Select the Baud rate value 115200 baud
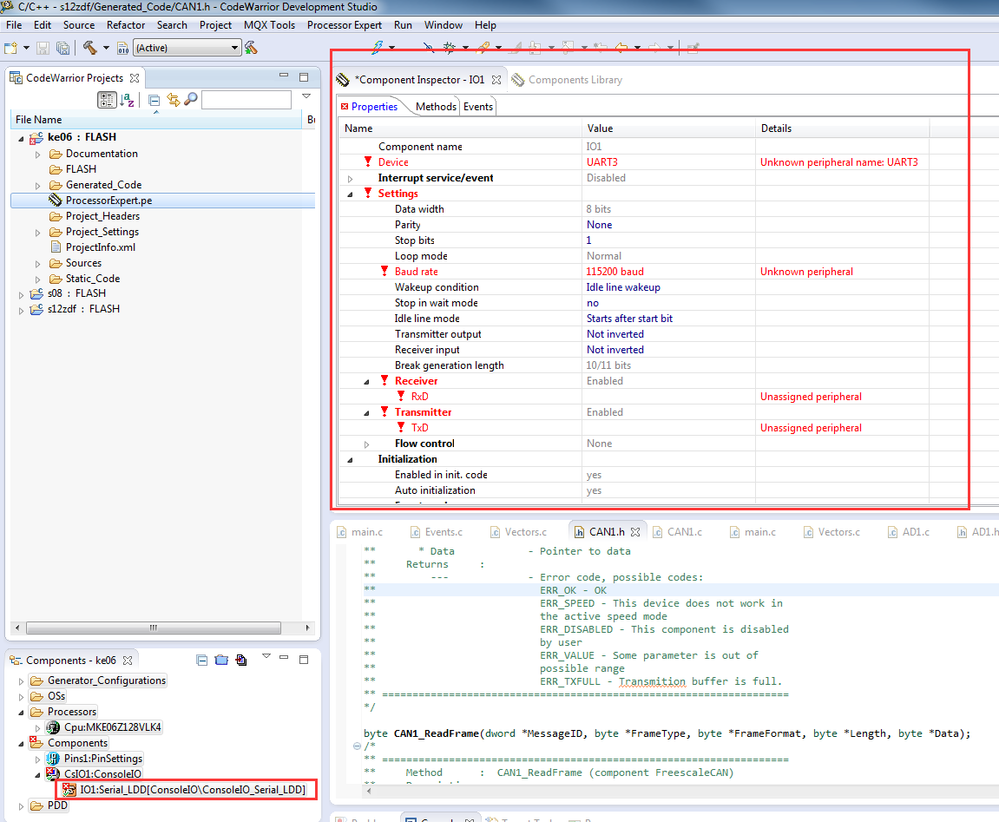 [x=615, y=272]
